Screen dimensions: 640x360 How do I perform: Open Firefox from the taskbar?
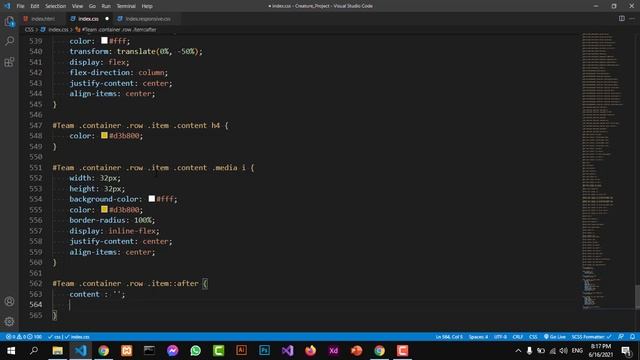tap(310, 351)
